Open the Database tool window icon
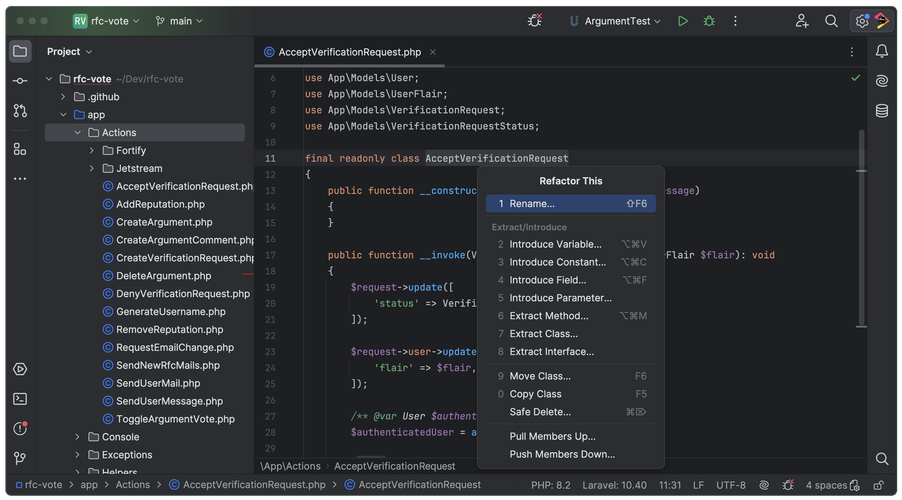The width and height of the screenshot is (902, 500). tap(881, 110)
